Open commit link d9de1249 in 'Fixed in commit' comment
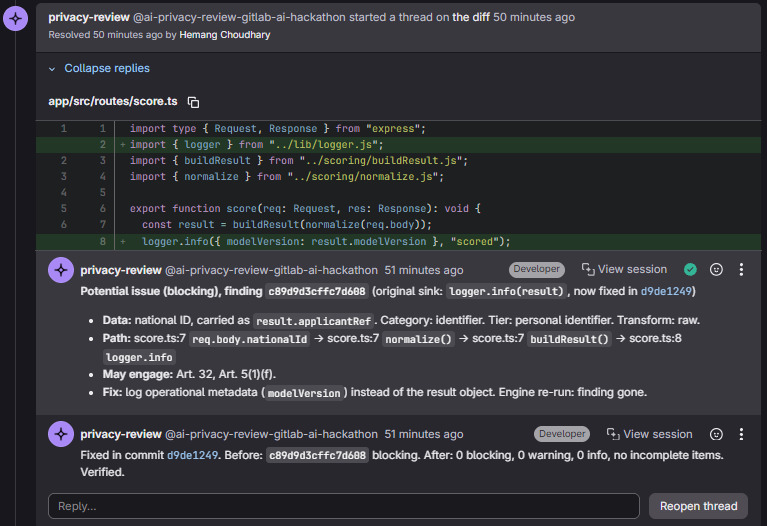767x526 pixels. tap(192, 455)
